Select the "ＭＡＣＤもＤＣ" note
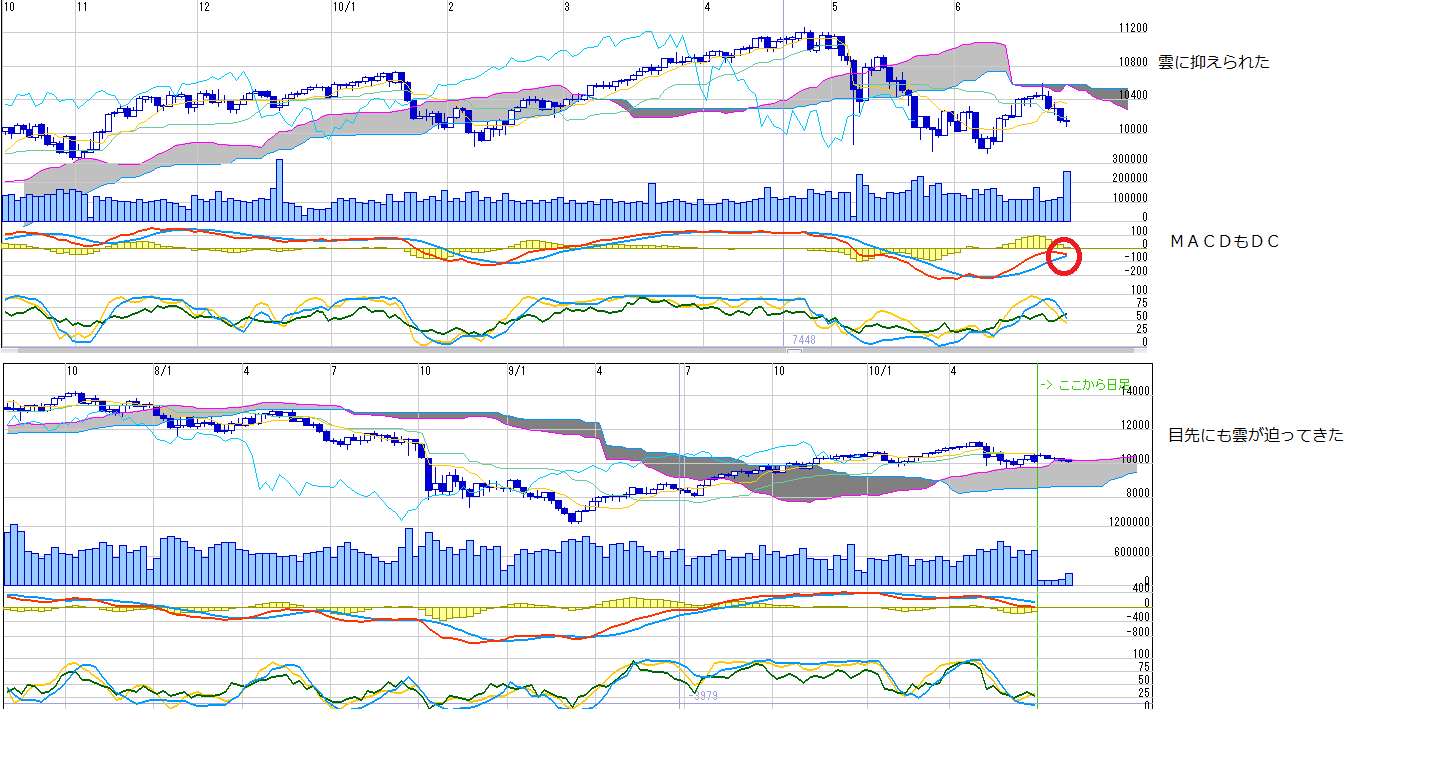Viewport: 1444px width, 770px height. 1225,241
